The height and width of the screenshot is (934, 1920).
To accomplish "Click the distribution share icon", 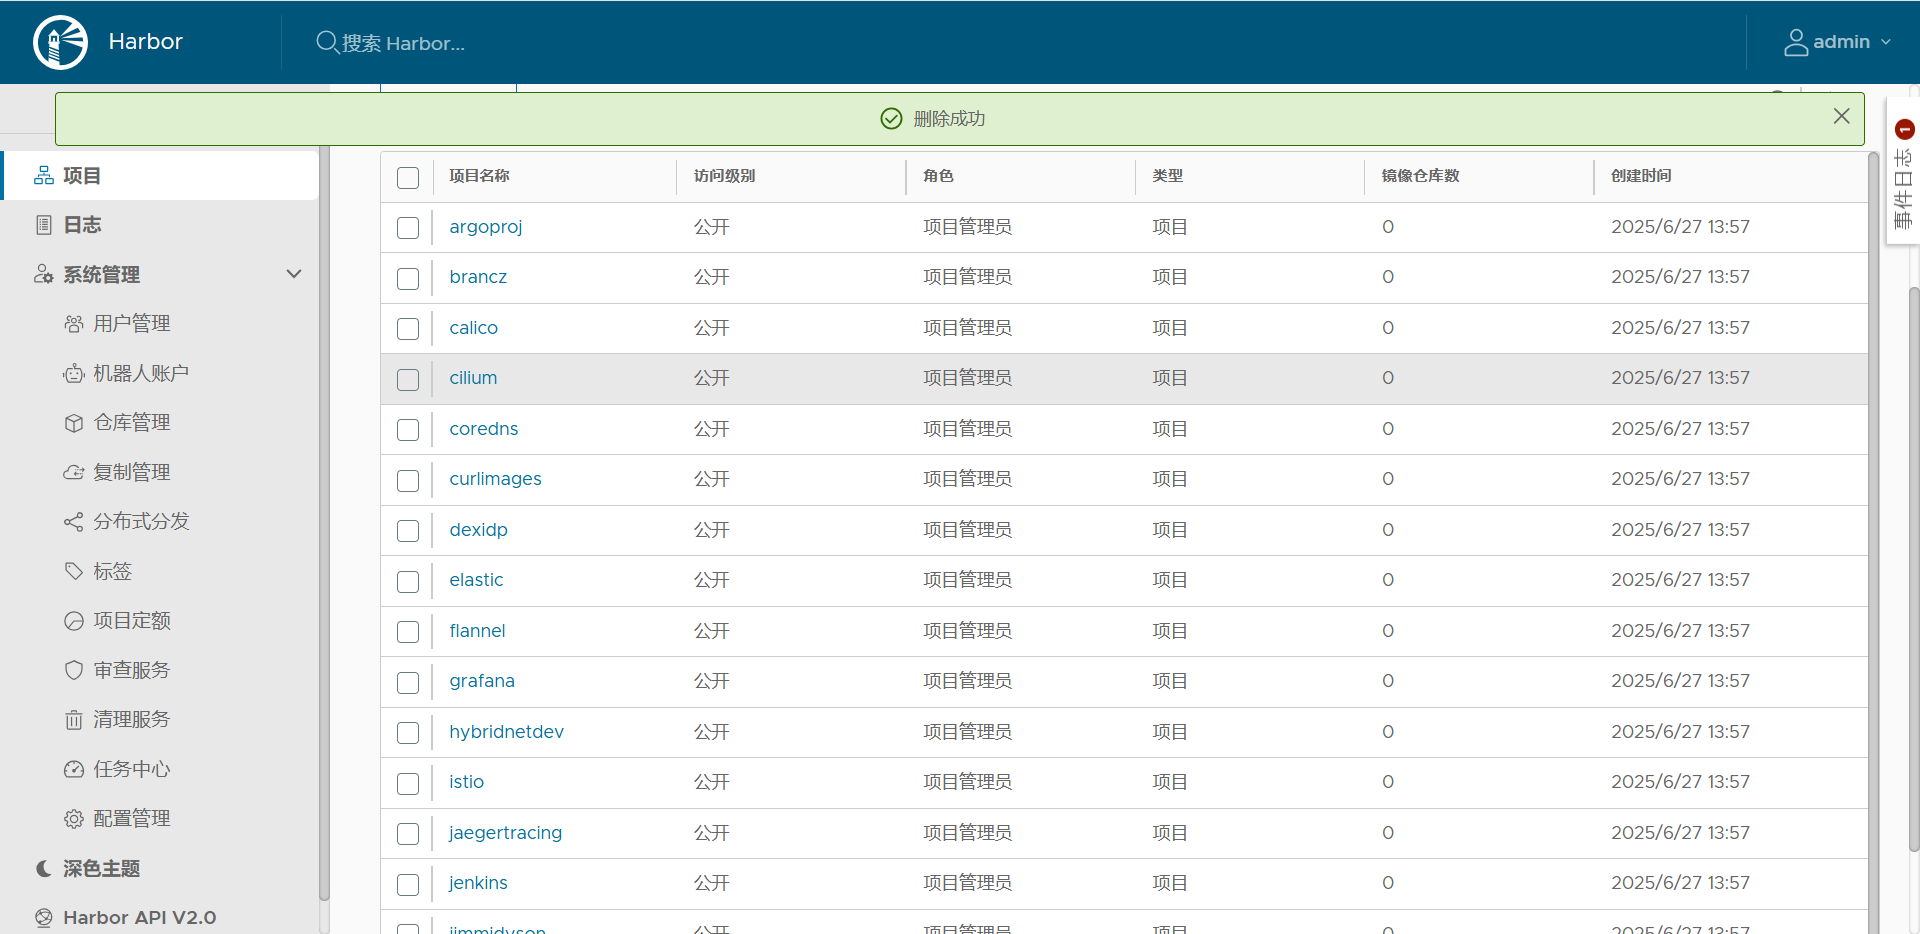I will point(74,522).
